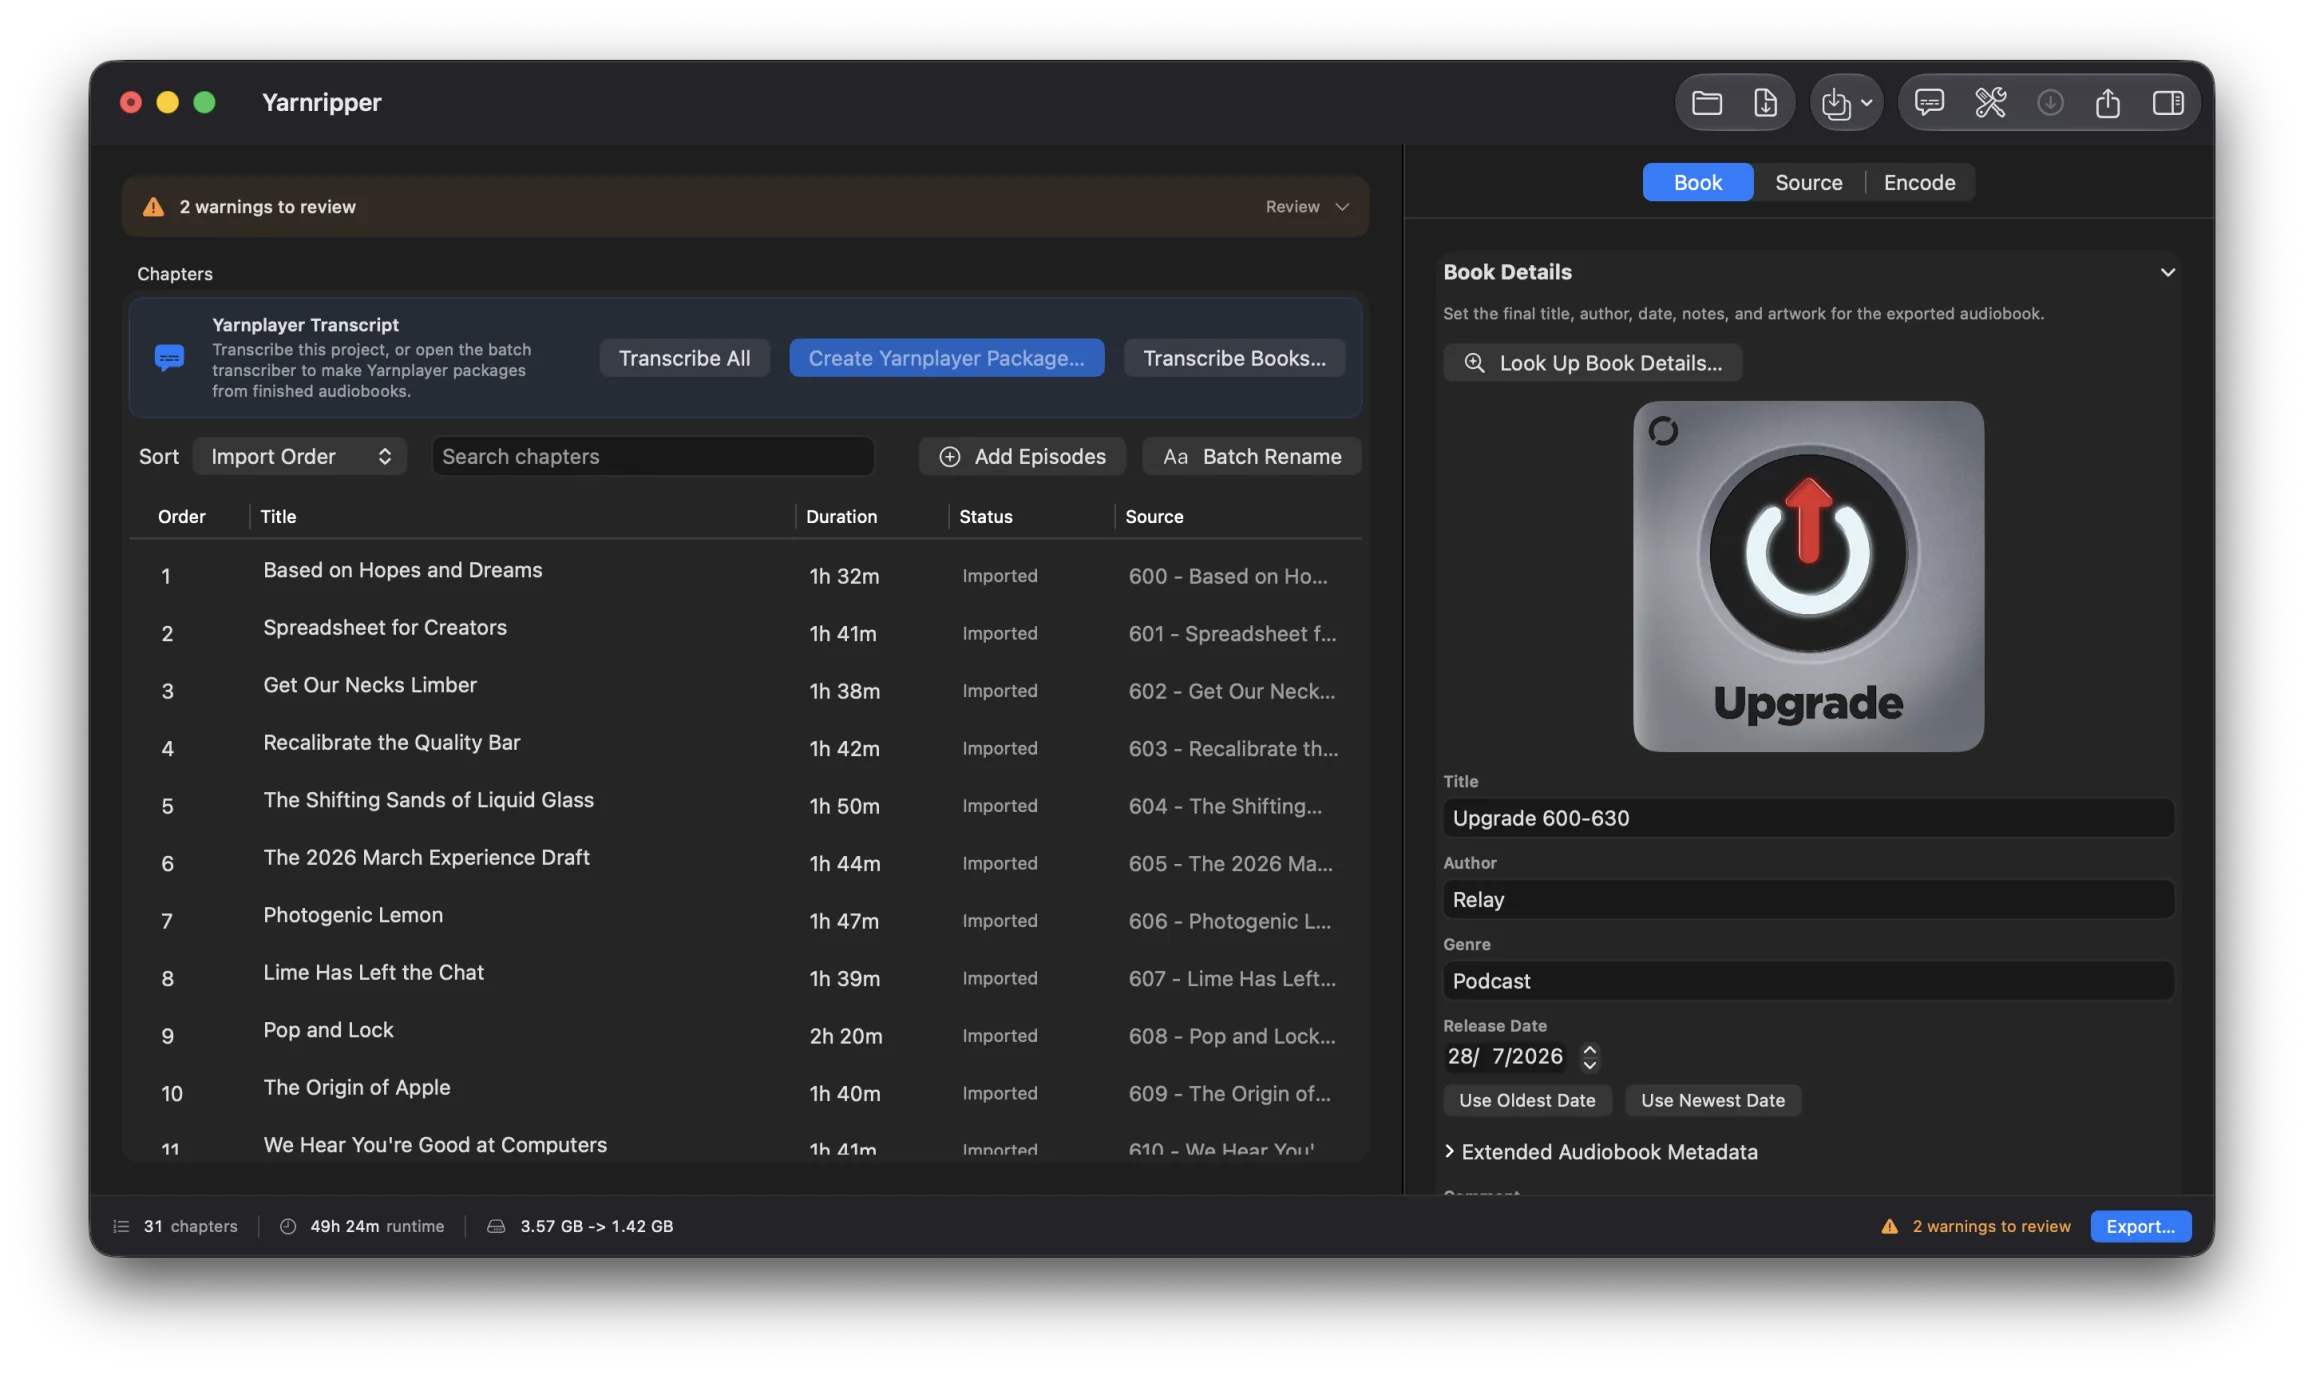
Task: Open Transcribe Books dialog
Action: pos(1234,358)
